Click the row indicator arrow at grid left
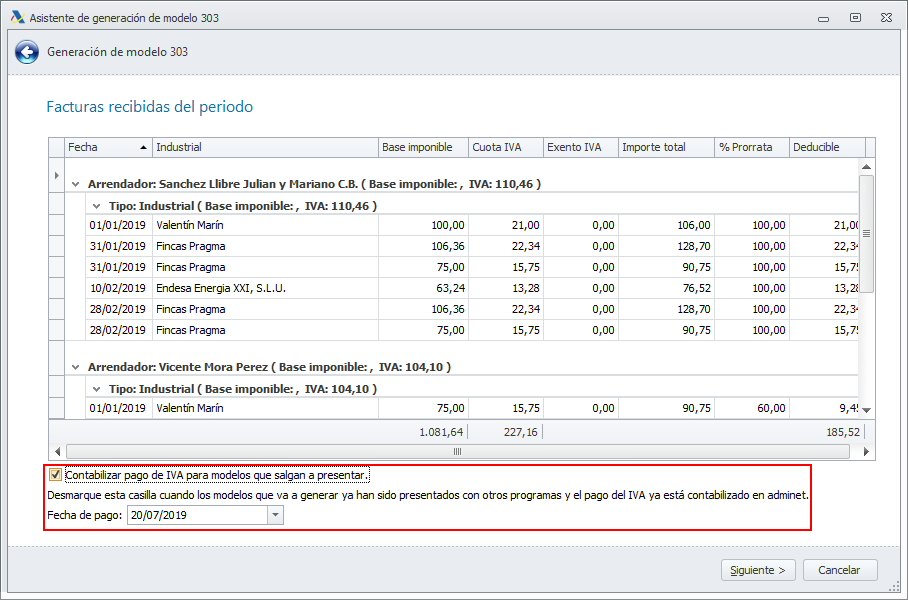 [56, 176]
